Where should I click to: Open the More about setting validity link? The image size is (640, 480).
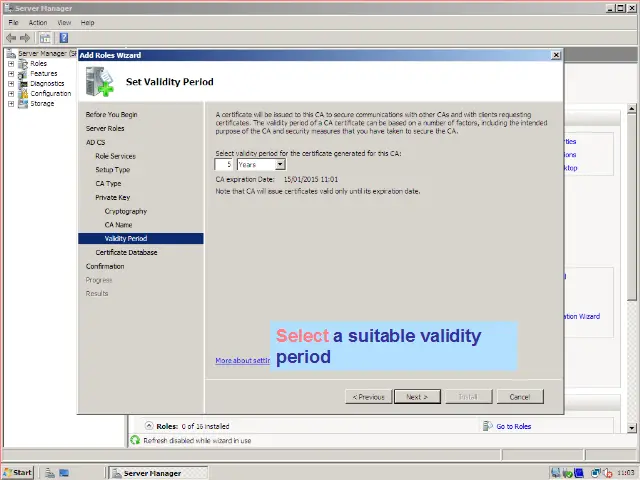(x=242, y=361)
